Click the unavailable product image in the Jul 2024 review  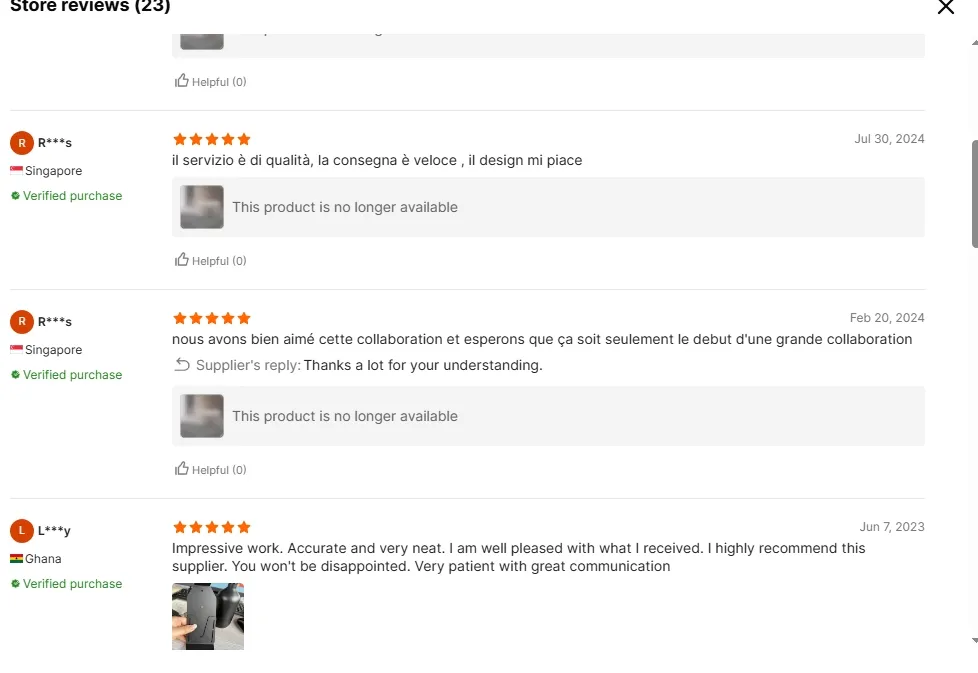click(x=201, y=207)
